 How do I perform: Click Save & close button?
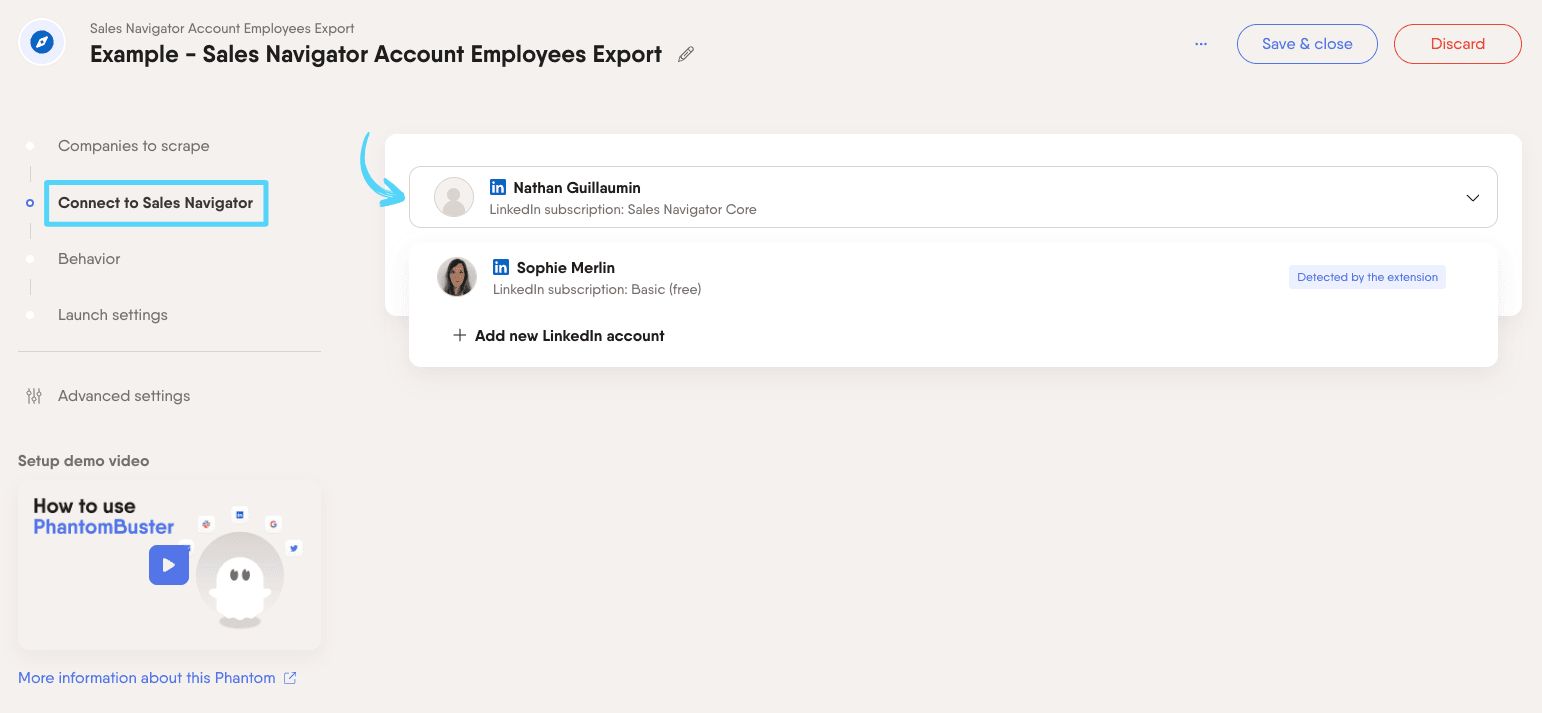click(1307, 44)
